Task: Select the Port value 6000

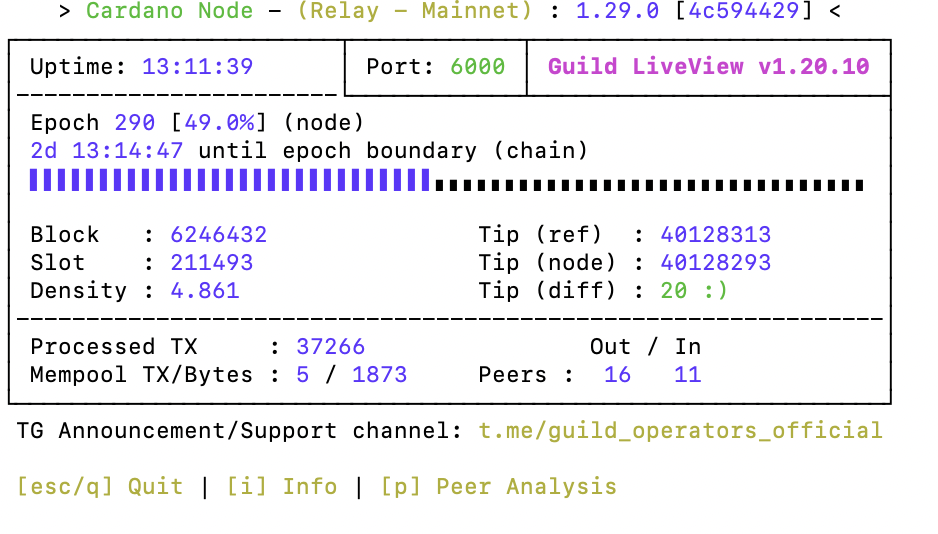Action: tap(477, 66)
